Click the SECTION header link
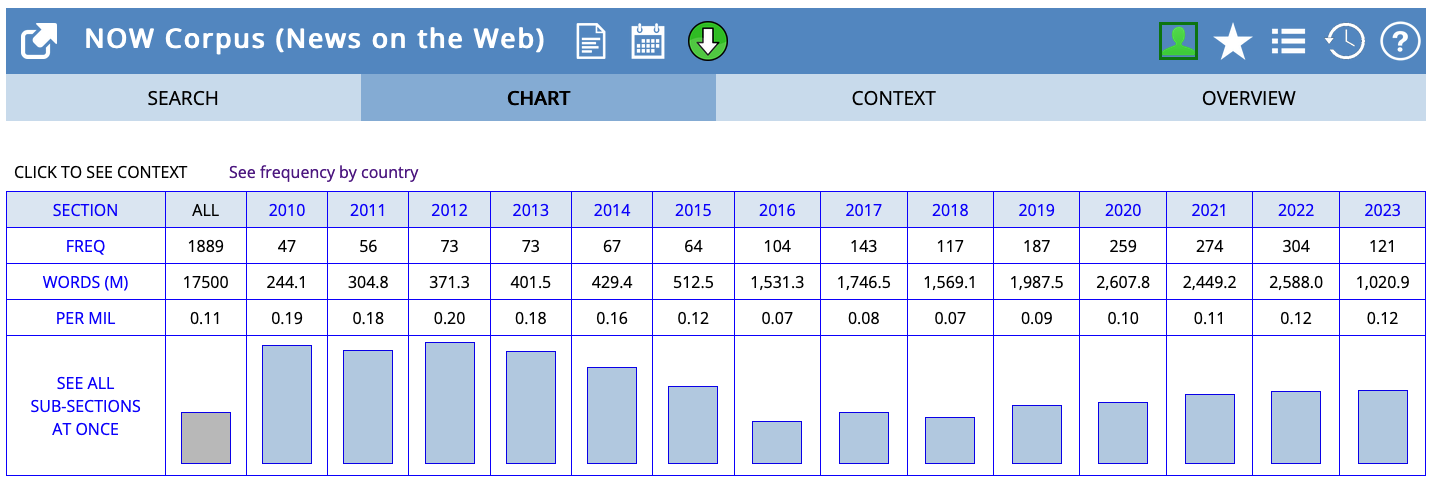Viewport: 1433px width, 487px height. (x=85, y=210)
